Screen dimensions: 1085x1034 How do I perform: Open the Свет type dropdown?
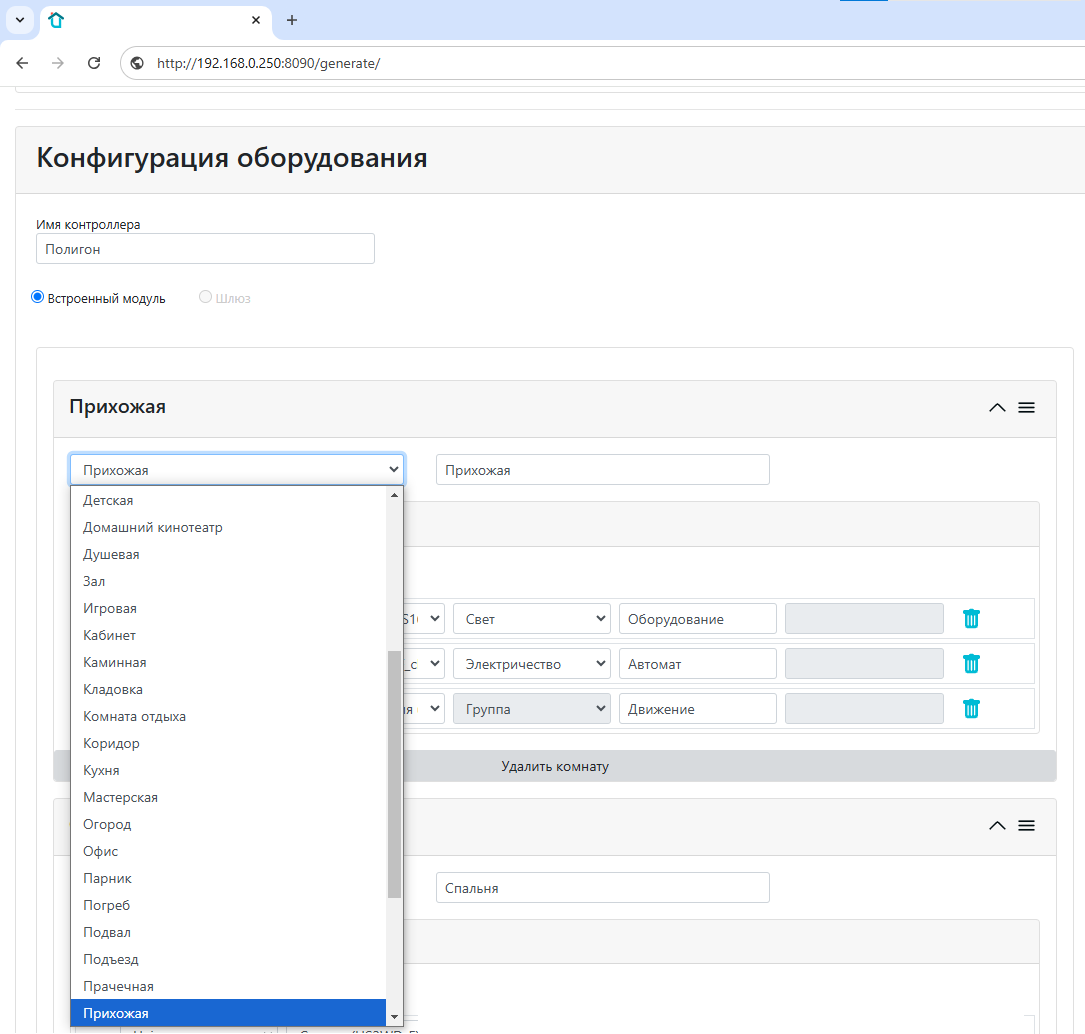point(531,619)
